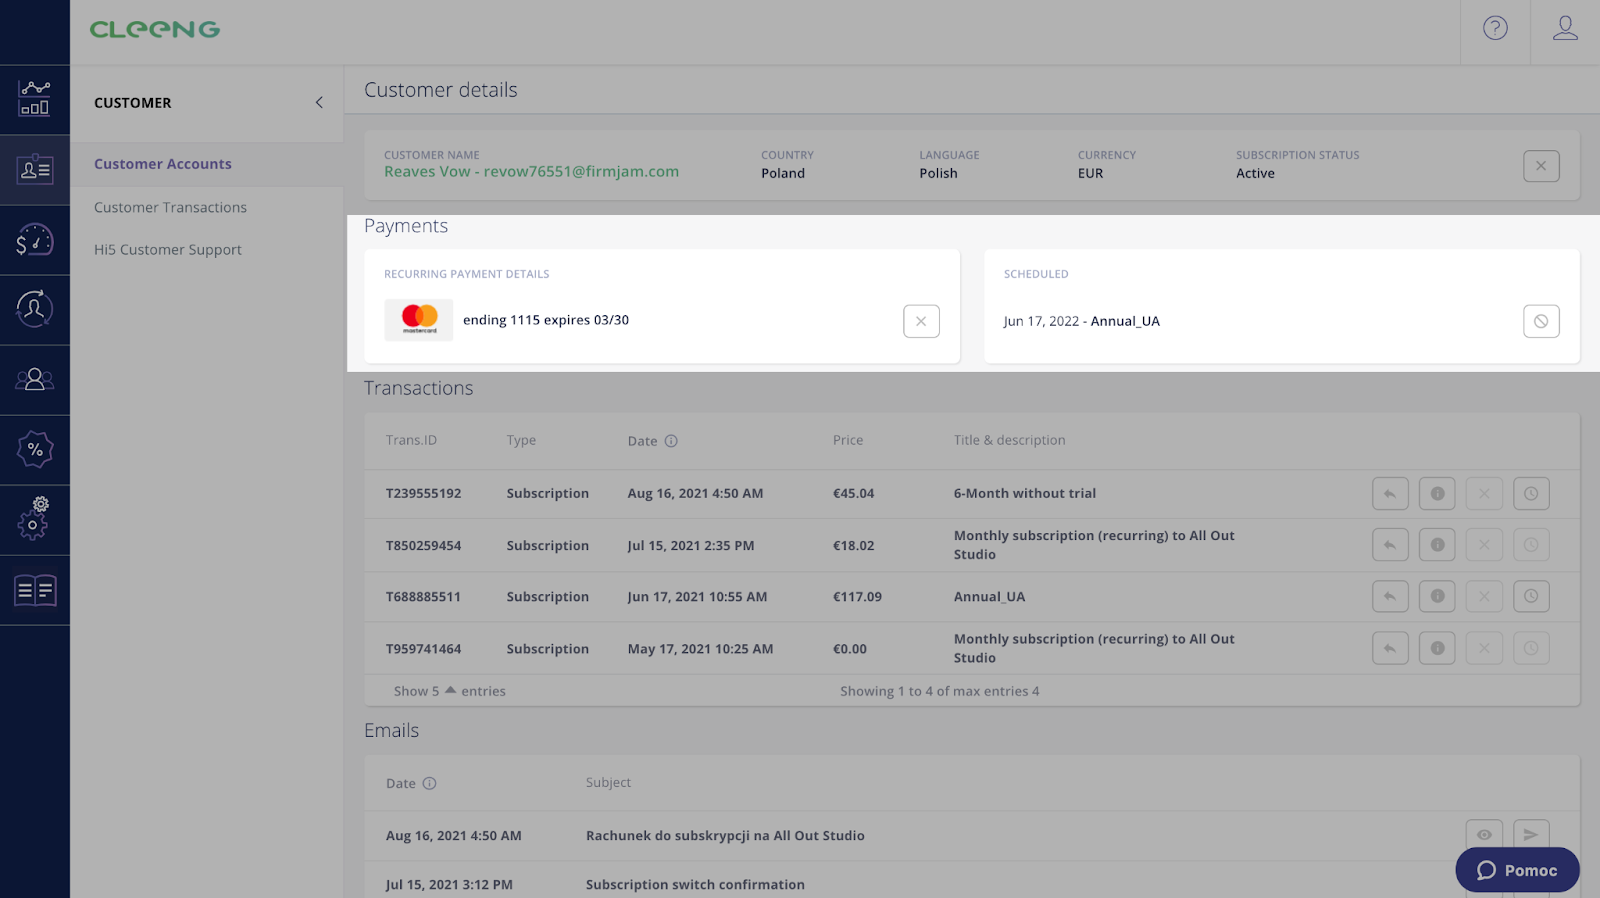
Task: Open the dollar gauge revenue sidebar icon
Action: (x=35, y=240)
